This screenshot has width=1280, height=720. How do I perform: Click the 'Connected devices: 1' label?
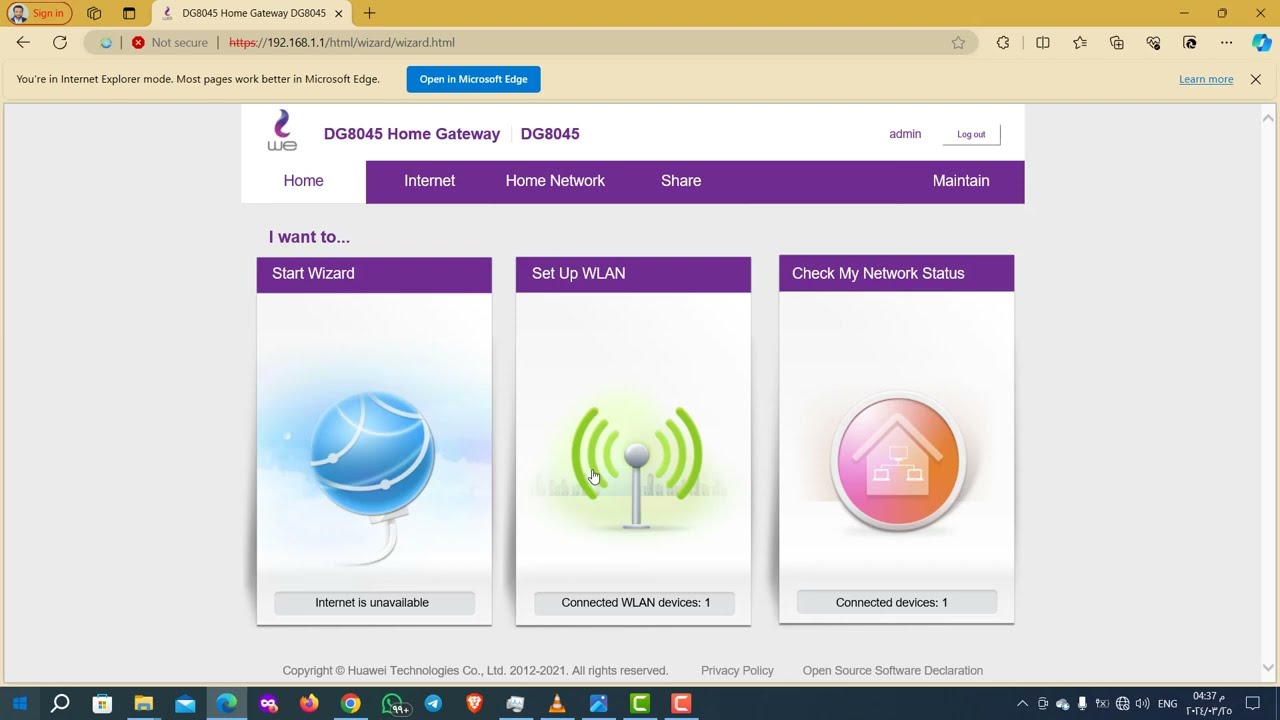(x=897, y=603)
